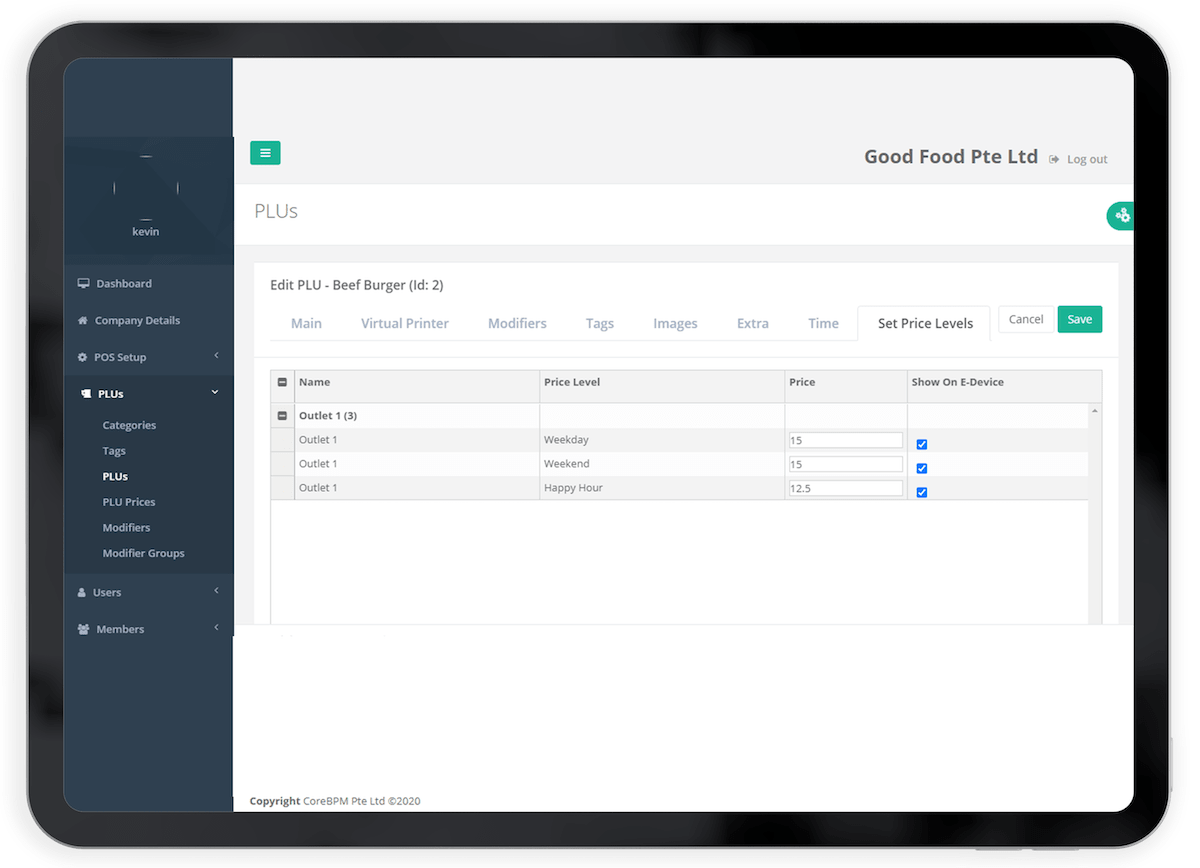
Task: Click the Log out link
Action: click(x=1087, y=159)
